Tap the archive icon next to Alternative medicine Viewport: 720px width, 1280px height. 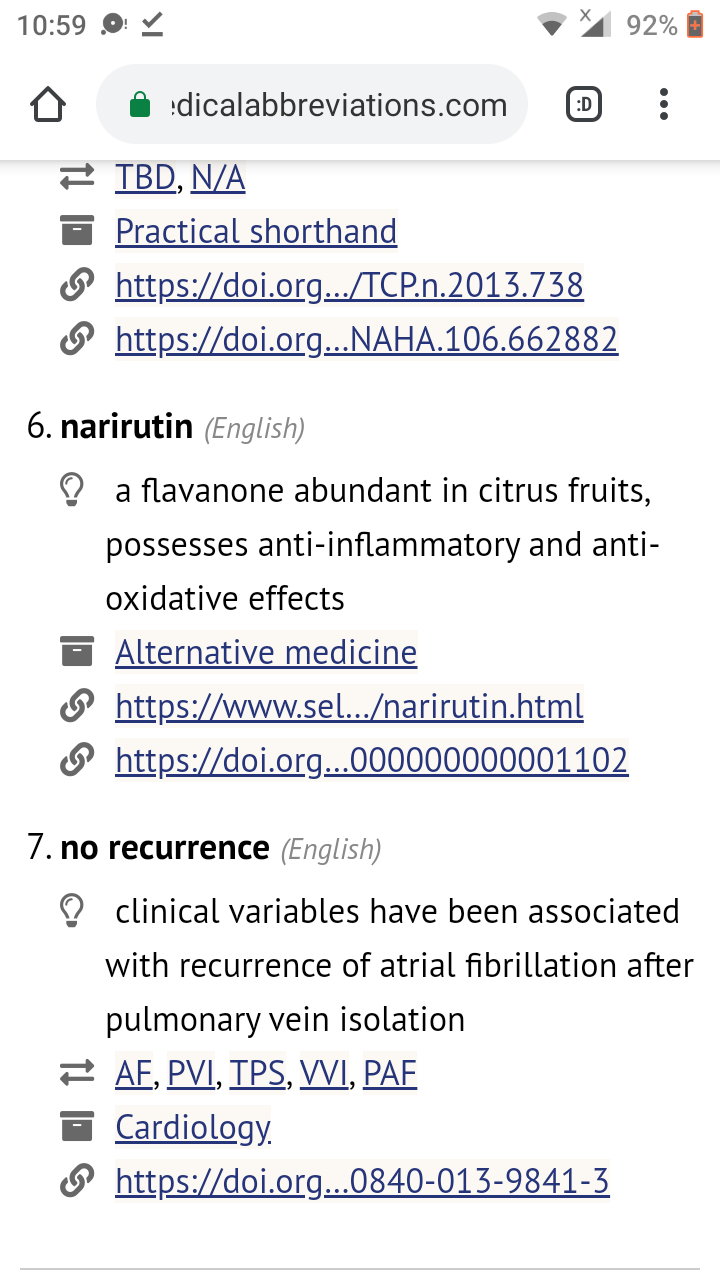coord(76,653)
